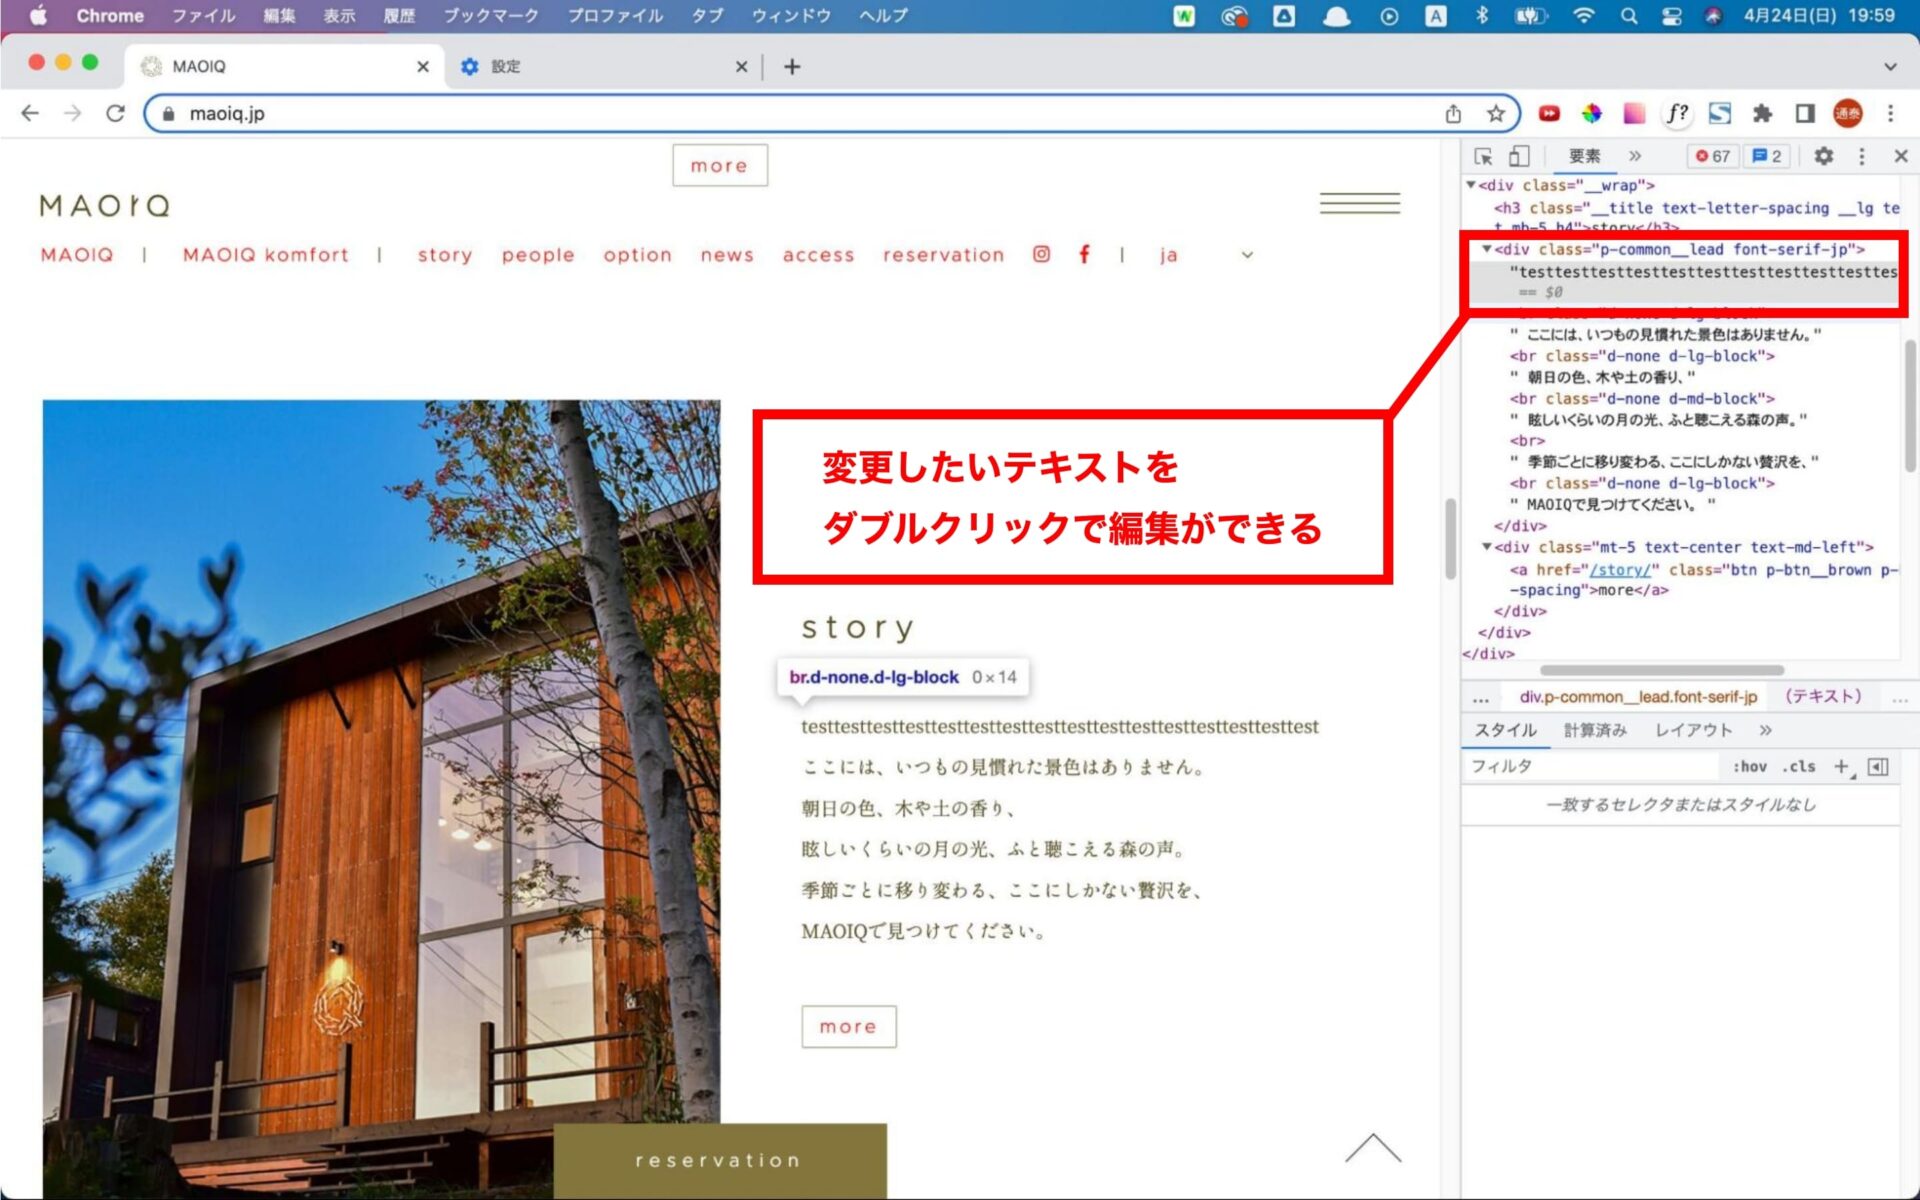
Task: Open the news nav link
Action: [727, 255]
